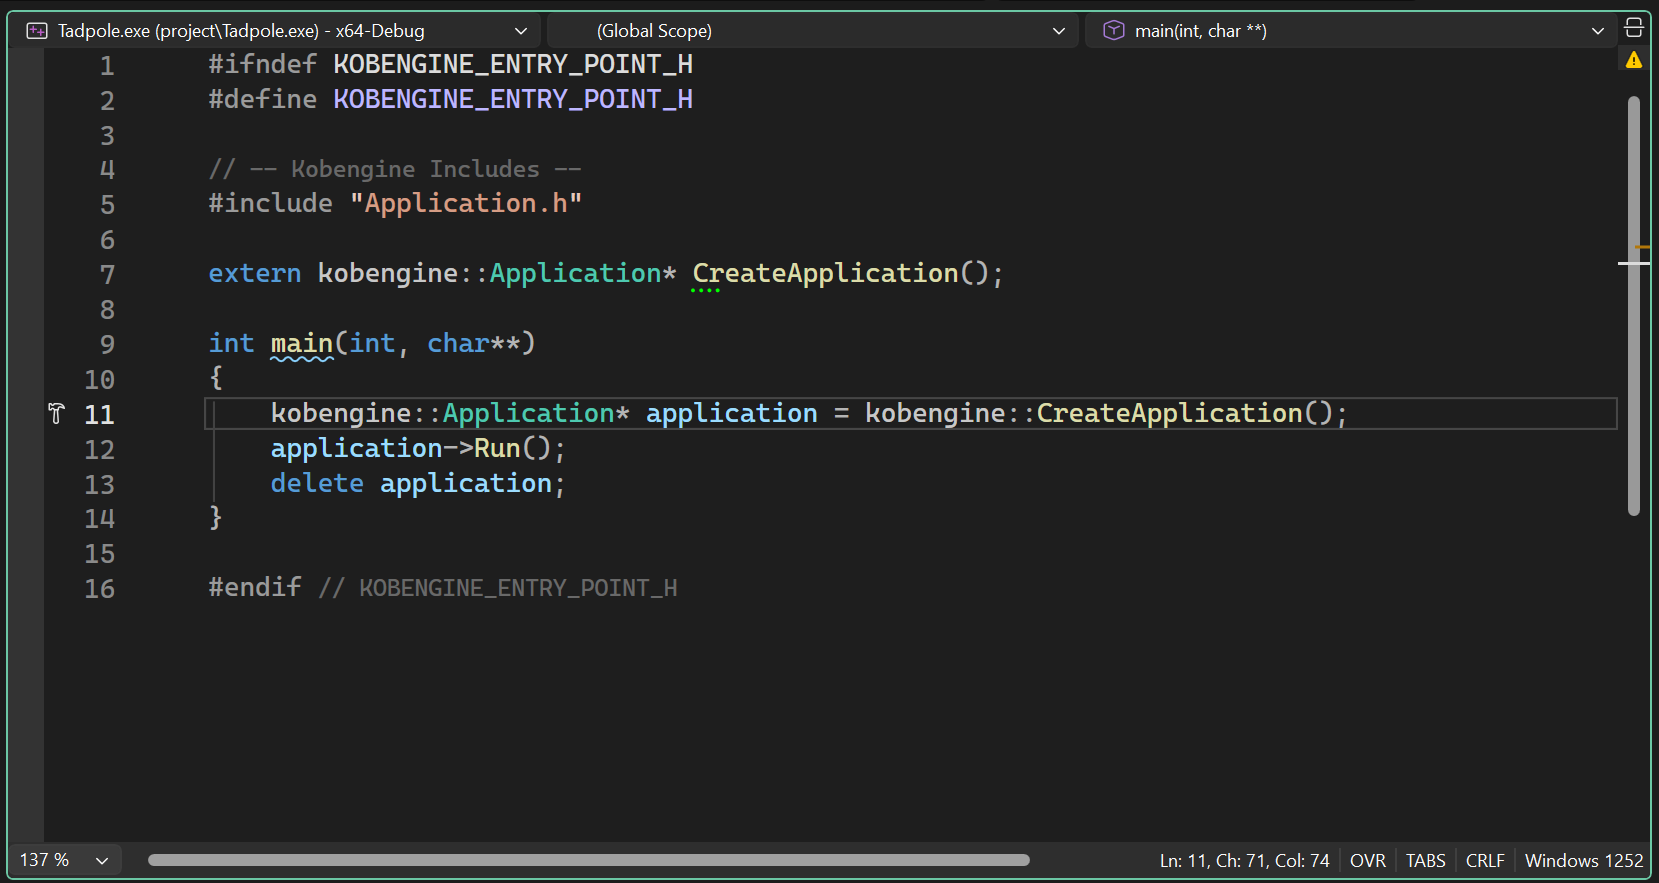Viewport: 1659px width, 883px height.
Task: Click line number 16 in the margin
Action: (99, 589)
